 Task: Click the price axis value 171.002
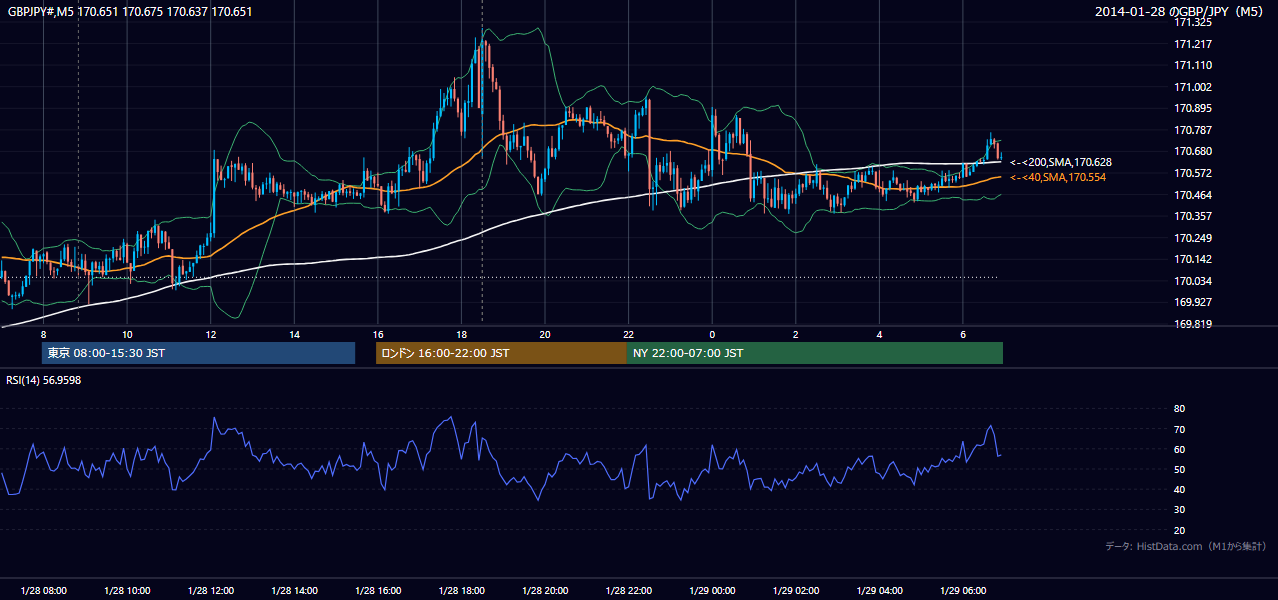[1193, 87]
